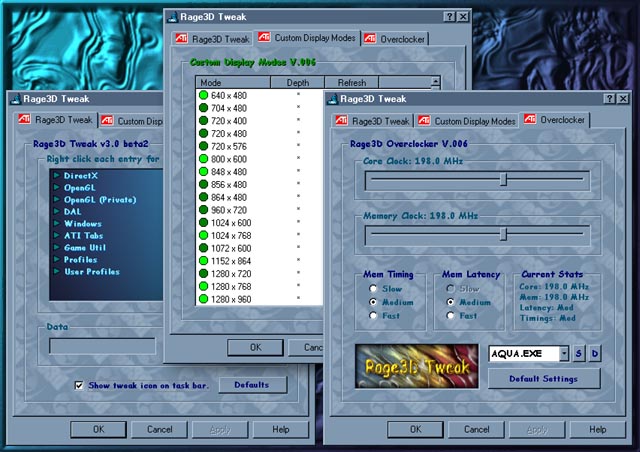The height and width of the screenshot is (452, 640).
Task: Select Medium under Mem Timing
Action: pos(373,302)
